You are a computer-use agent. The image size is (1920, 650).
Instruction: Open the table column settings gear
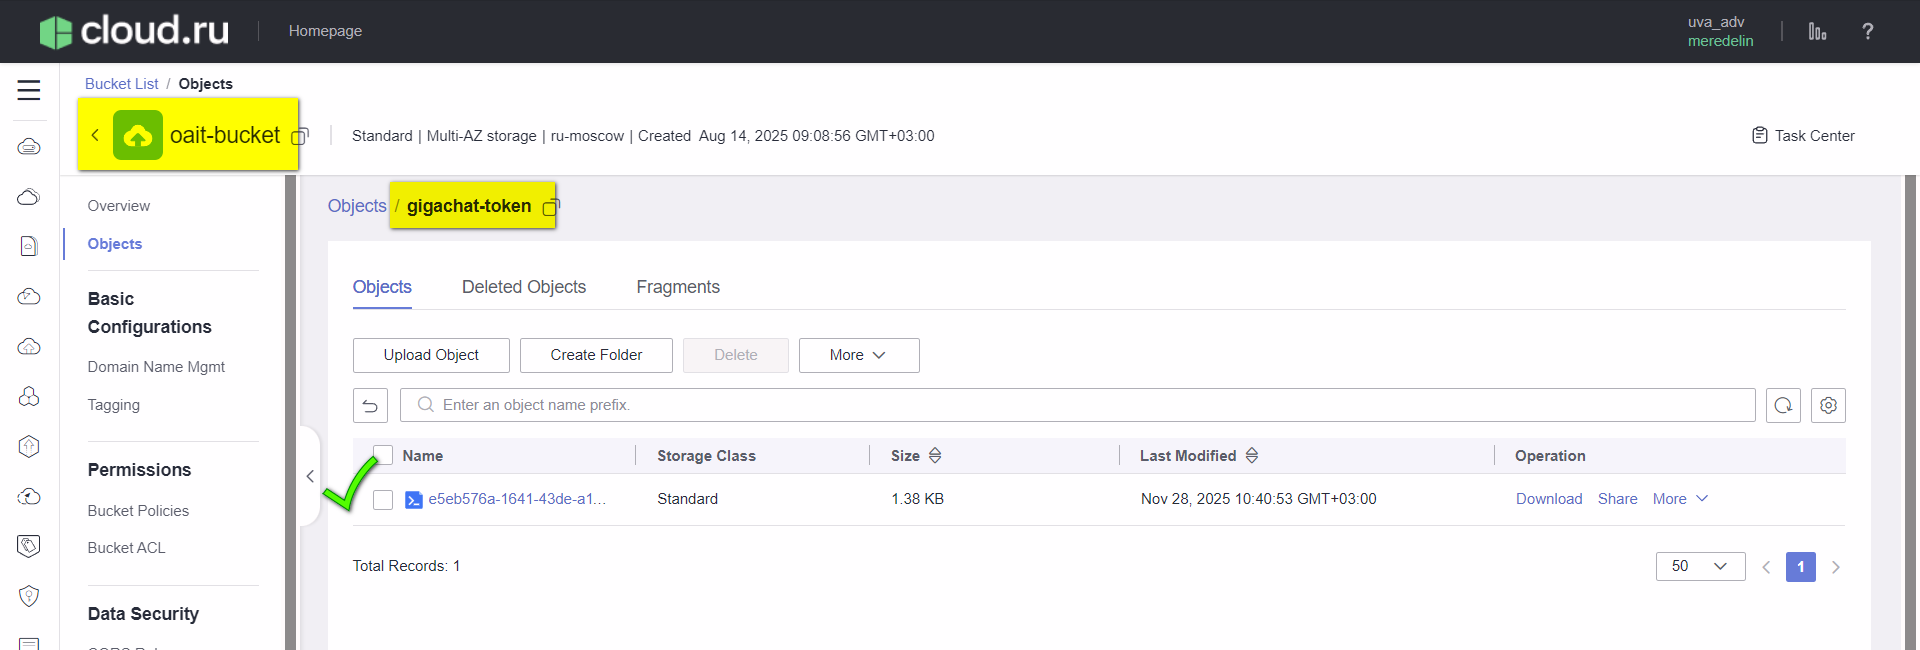point(1828,405)
